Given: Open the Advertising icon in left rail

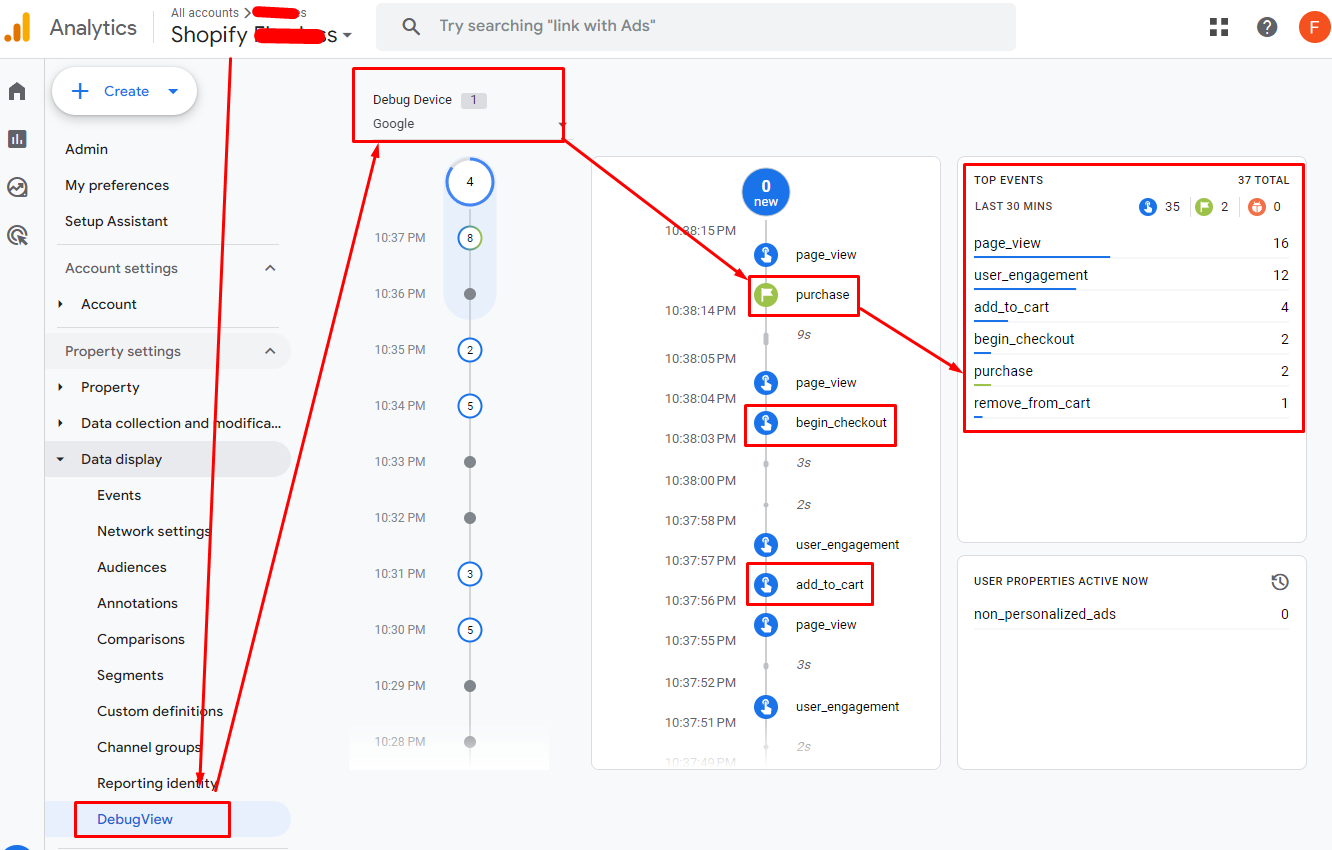Looking at the screenshot, I should click(x=17, y=236).
